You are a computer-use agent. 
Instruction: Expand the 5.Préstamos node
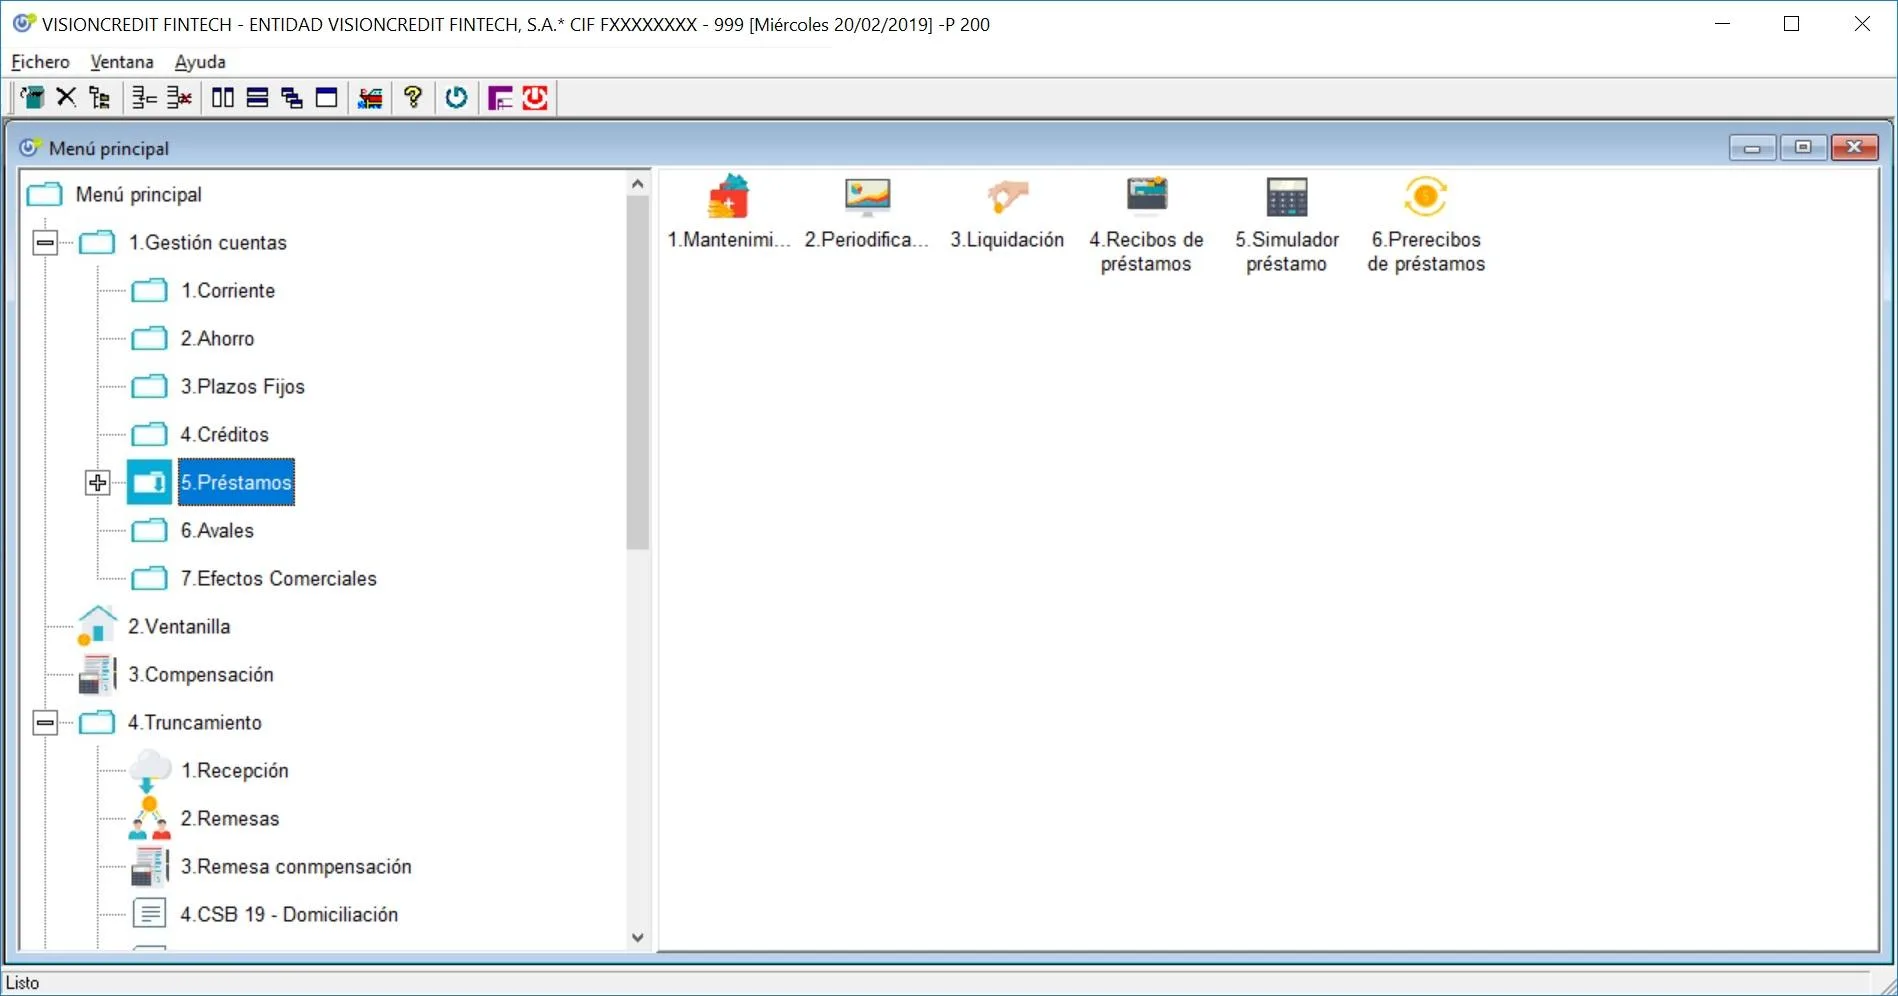tap(97, 482)
